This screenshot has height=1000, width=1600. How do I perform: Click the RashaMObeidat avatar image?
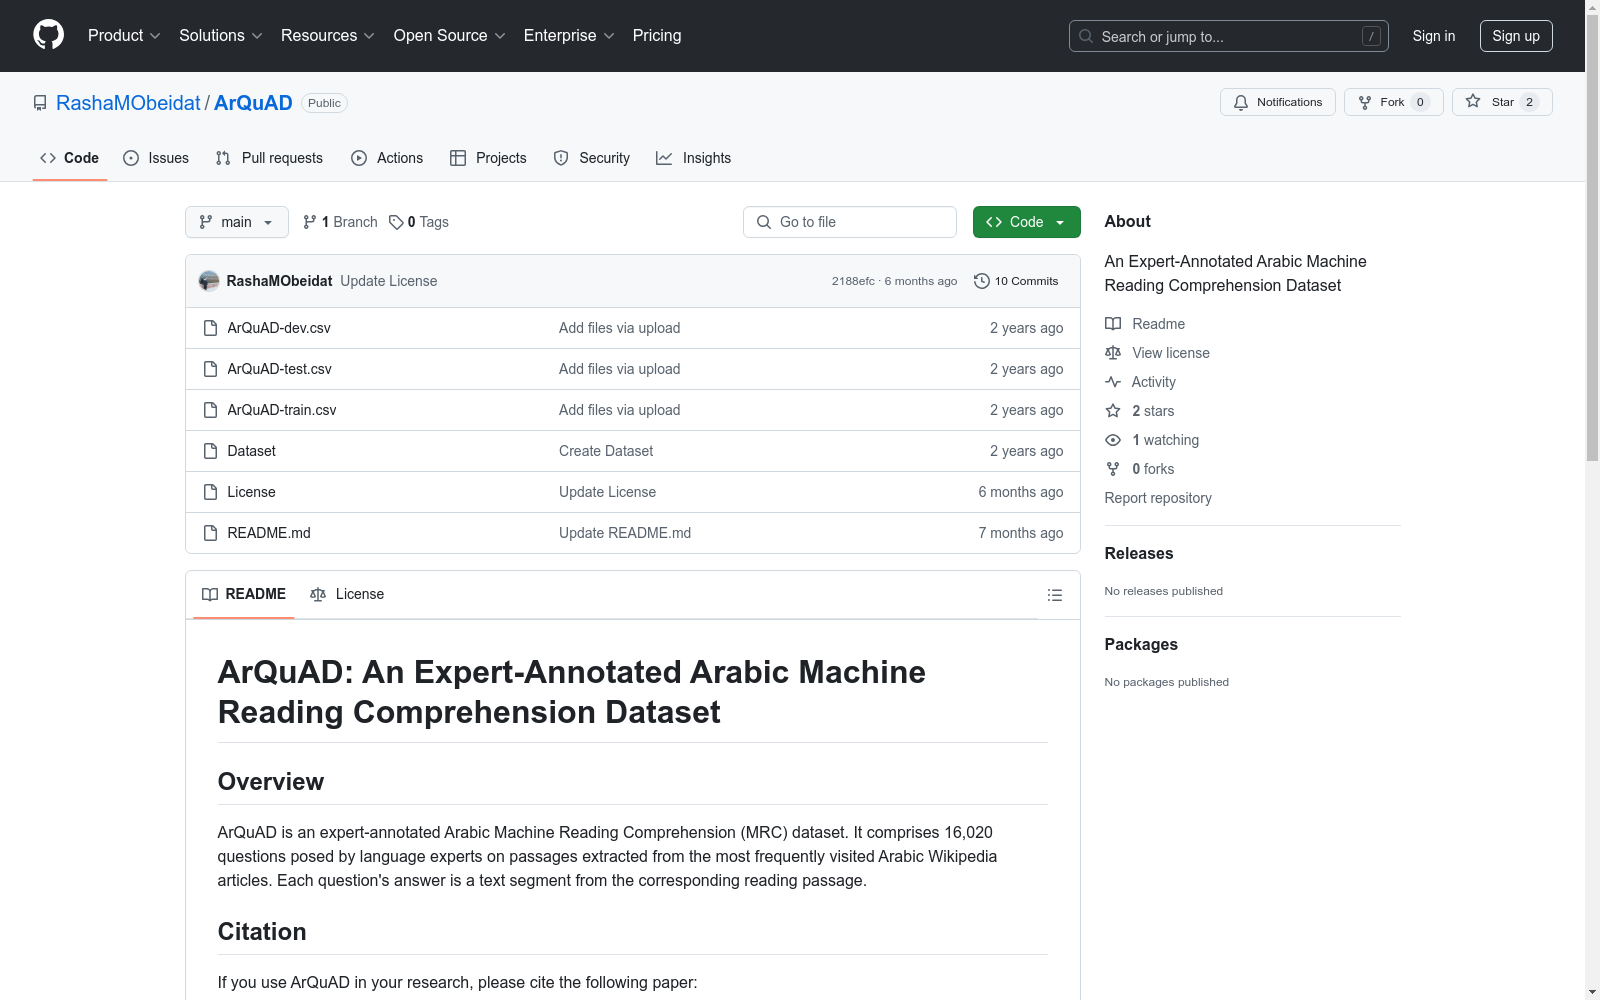[x=209, y=281]
